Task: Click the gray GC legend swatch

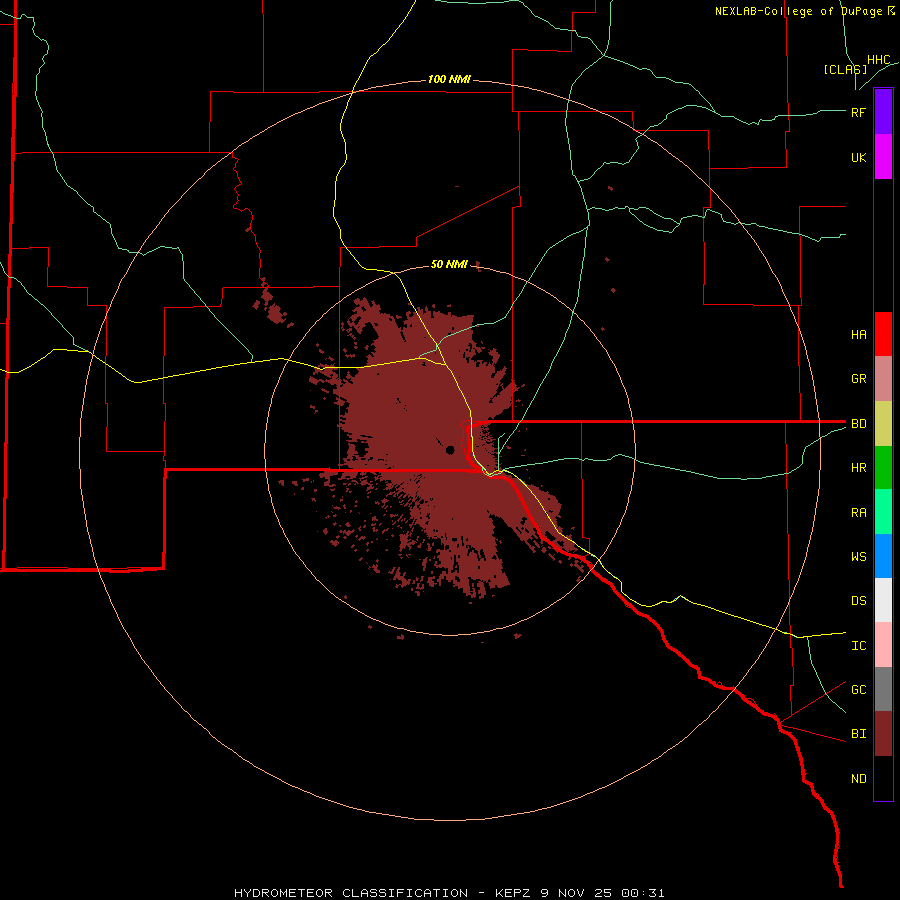Action: click(883, 689)
